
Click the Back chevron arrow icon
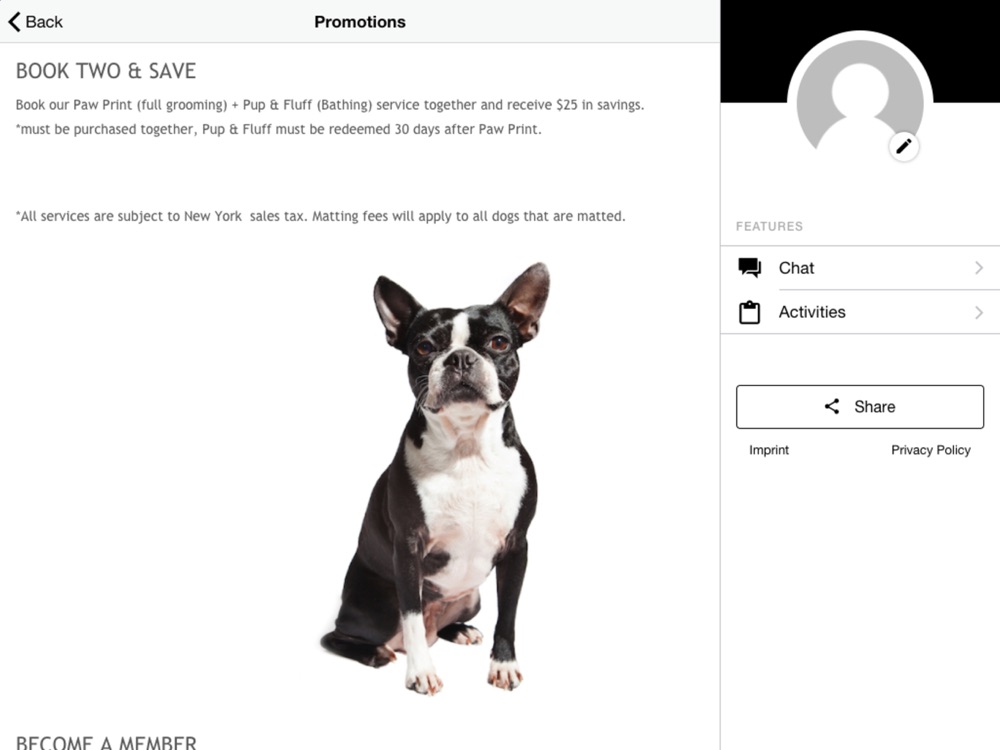pos(15,22)
